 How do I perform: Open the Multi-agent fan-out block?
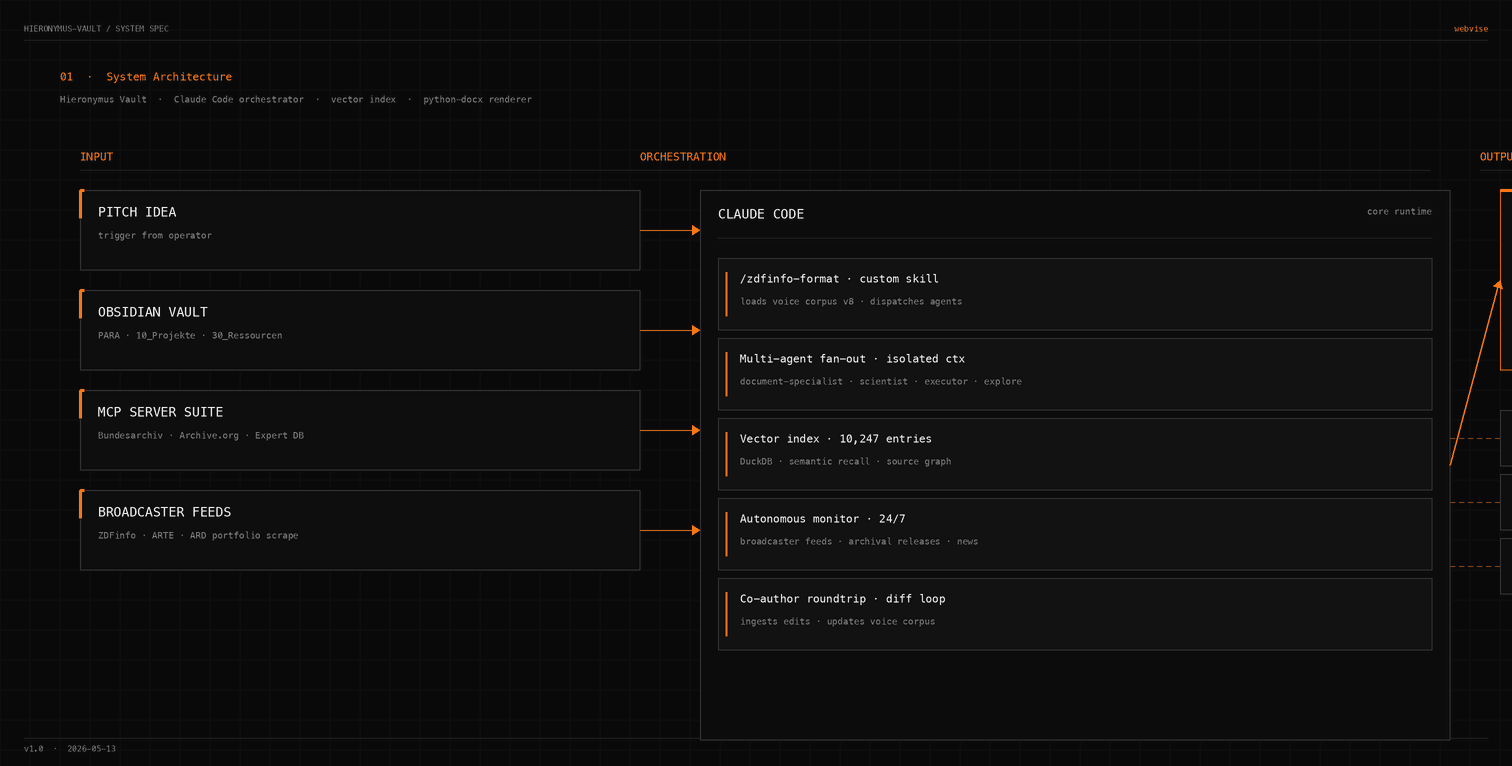pos(1075,374)
